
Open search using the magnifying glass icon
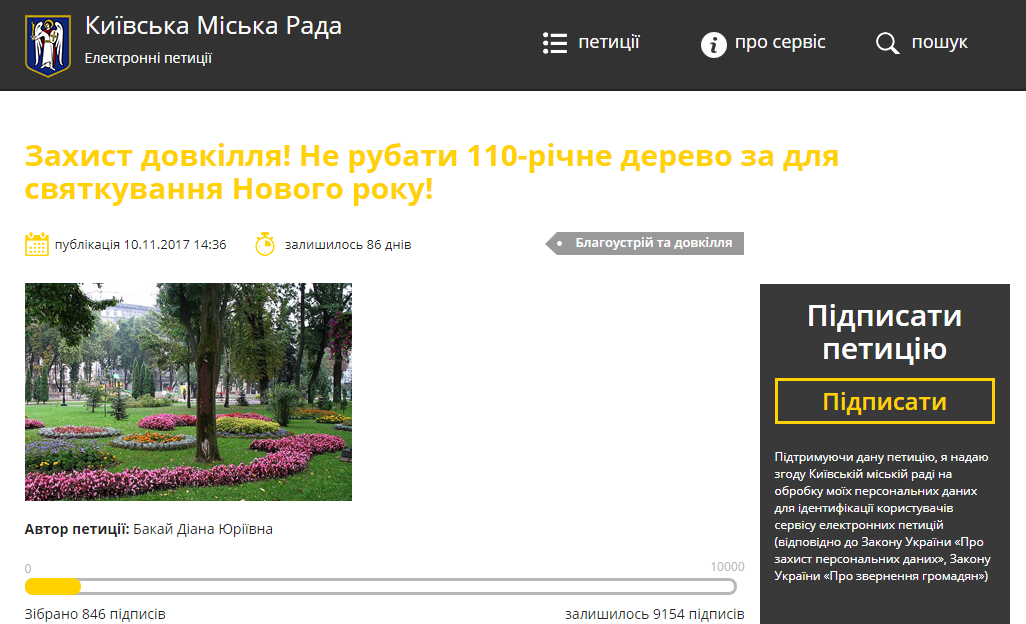pos(887,43)
